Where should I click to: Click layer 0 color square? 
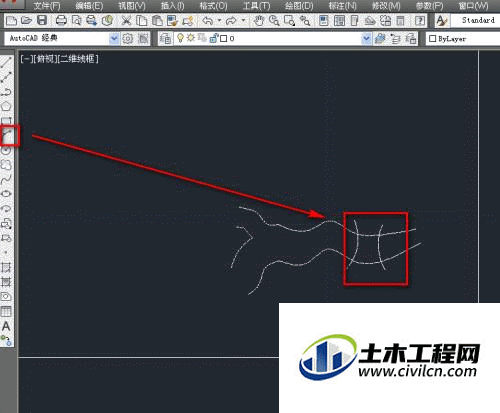[x=224, y=39]
